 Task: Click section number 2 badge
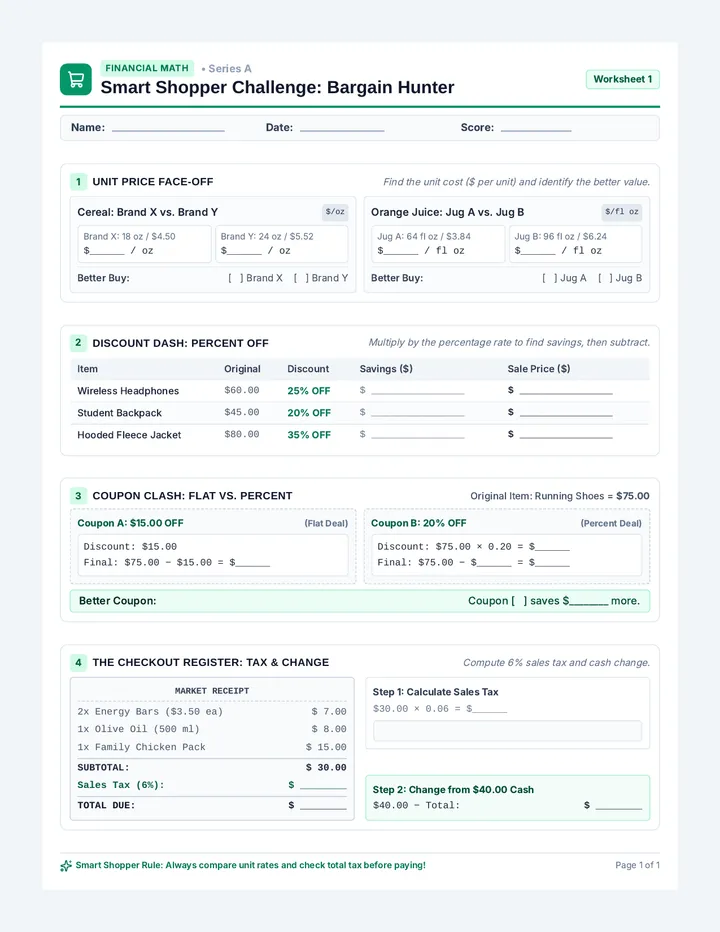click(x=78, y=343)
